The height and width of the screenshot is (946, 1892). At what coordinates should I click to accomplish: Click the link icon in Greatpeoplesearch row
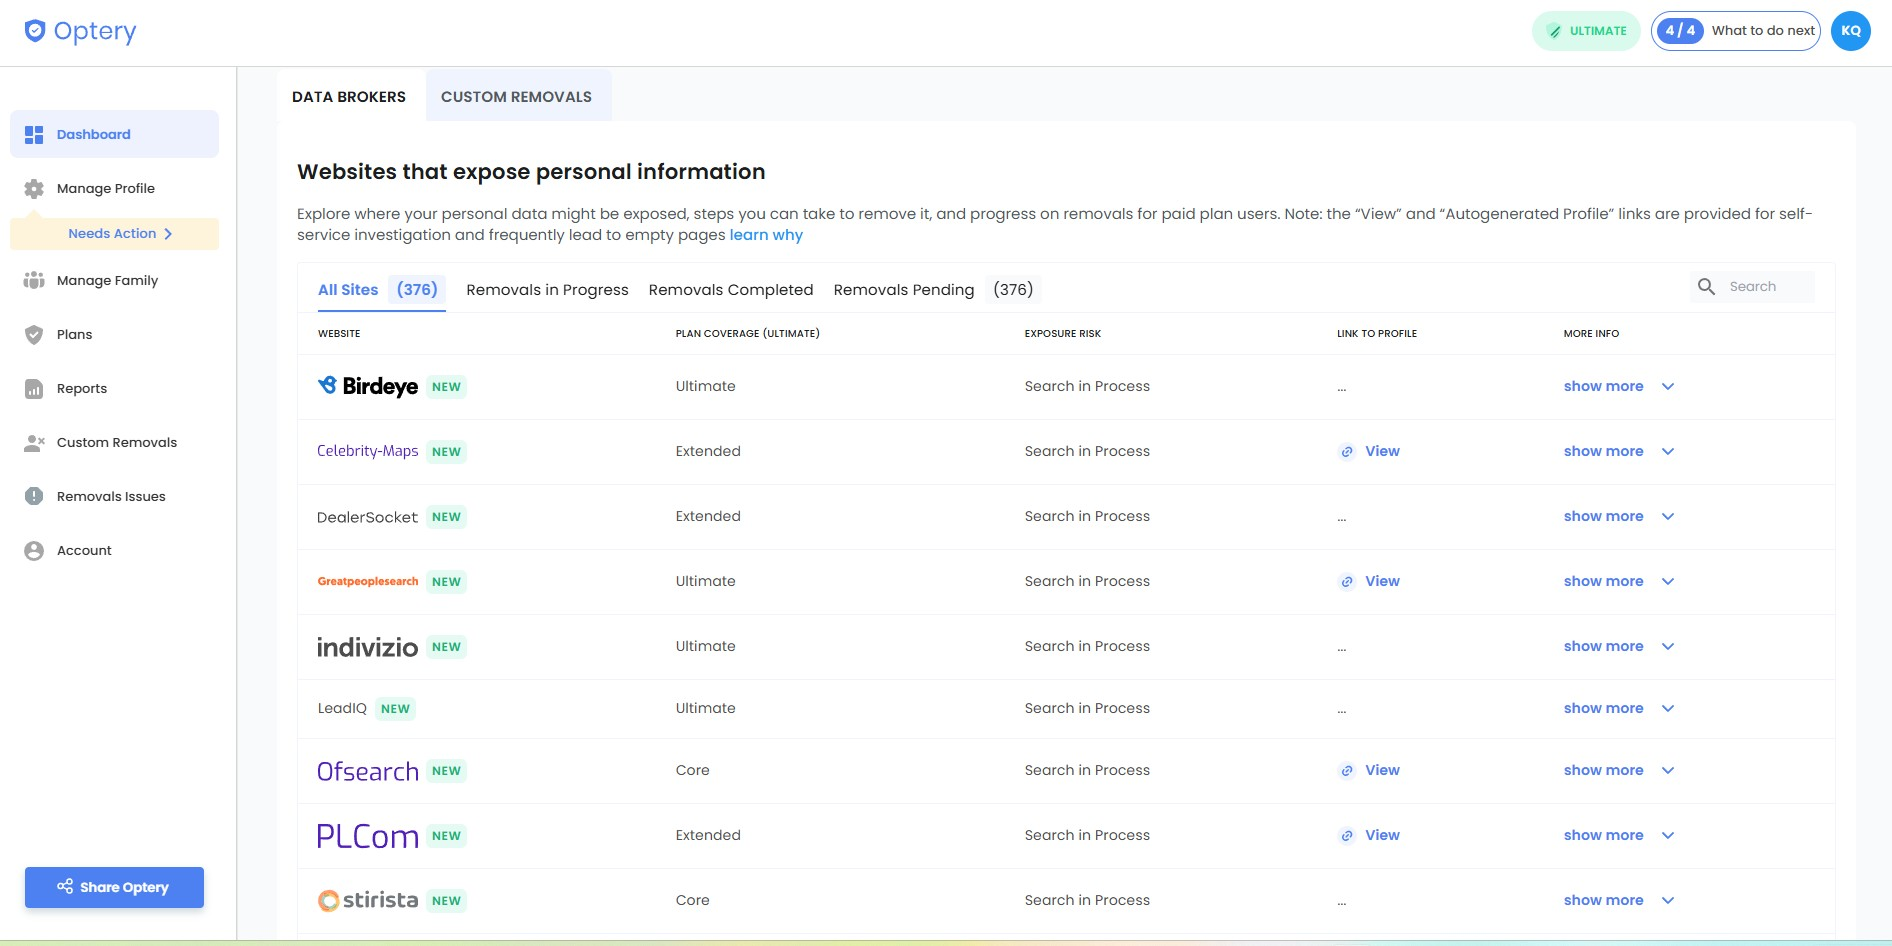[x=1347, y=582]
